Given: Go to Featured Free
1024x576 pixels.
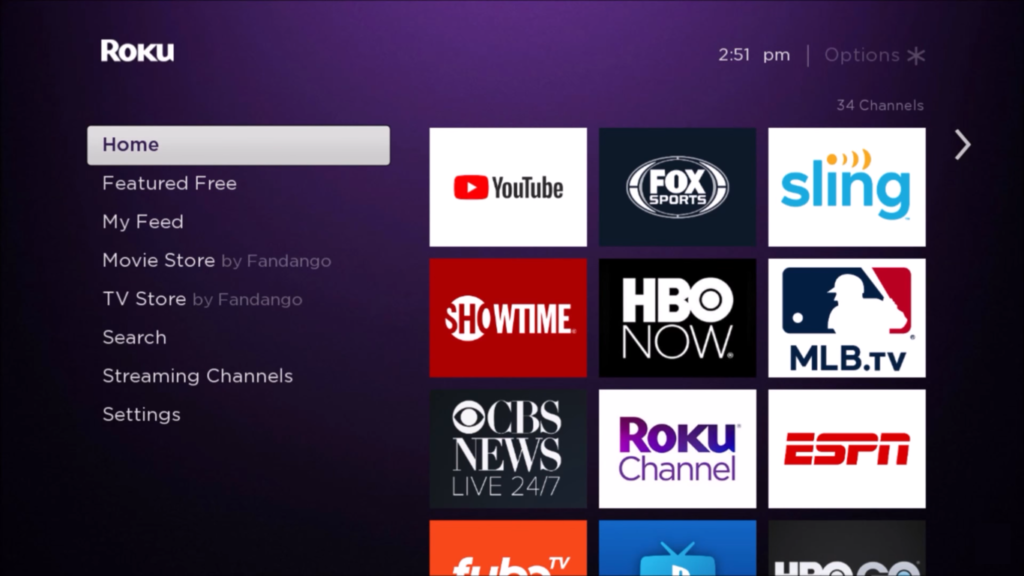Looking at the screenshot, I should [169, 184].
